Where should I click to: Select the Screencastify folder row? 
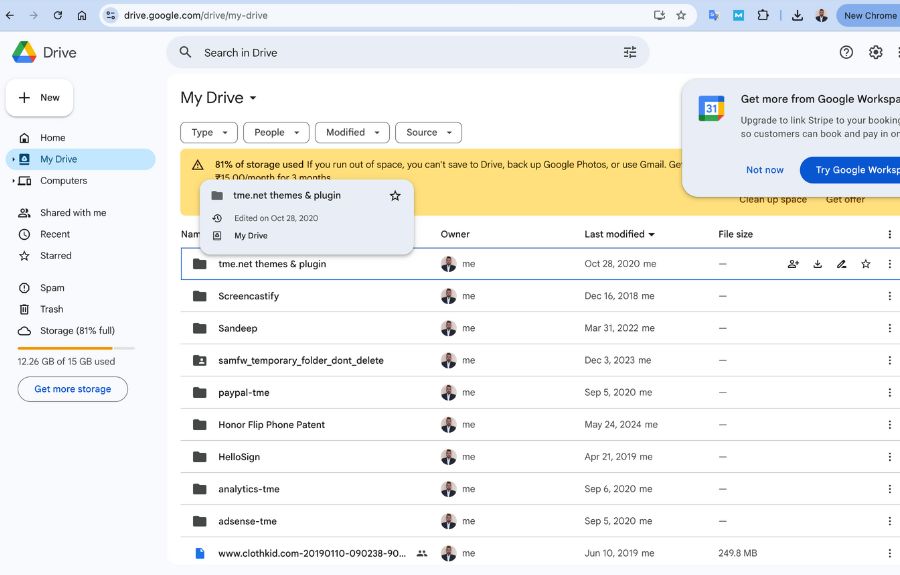point(540,296)
